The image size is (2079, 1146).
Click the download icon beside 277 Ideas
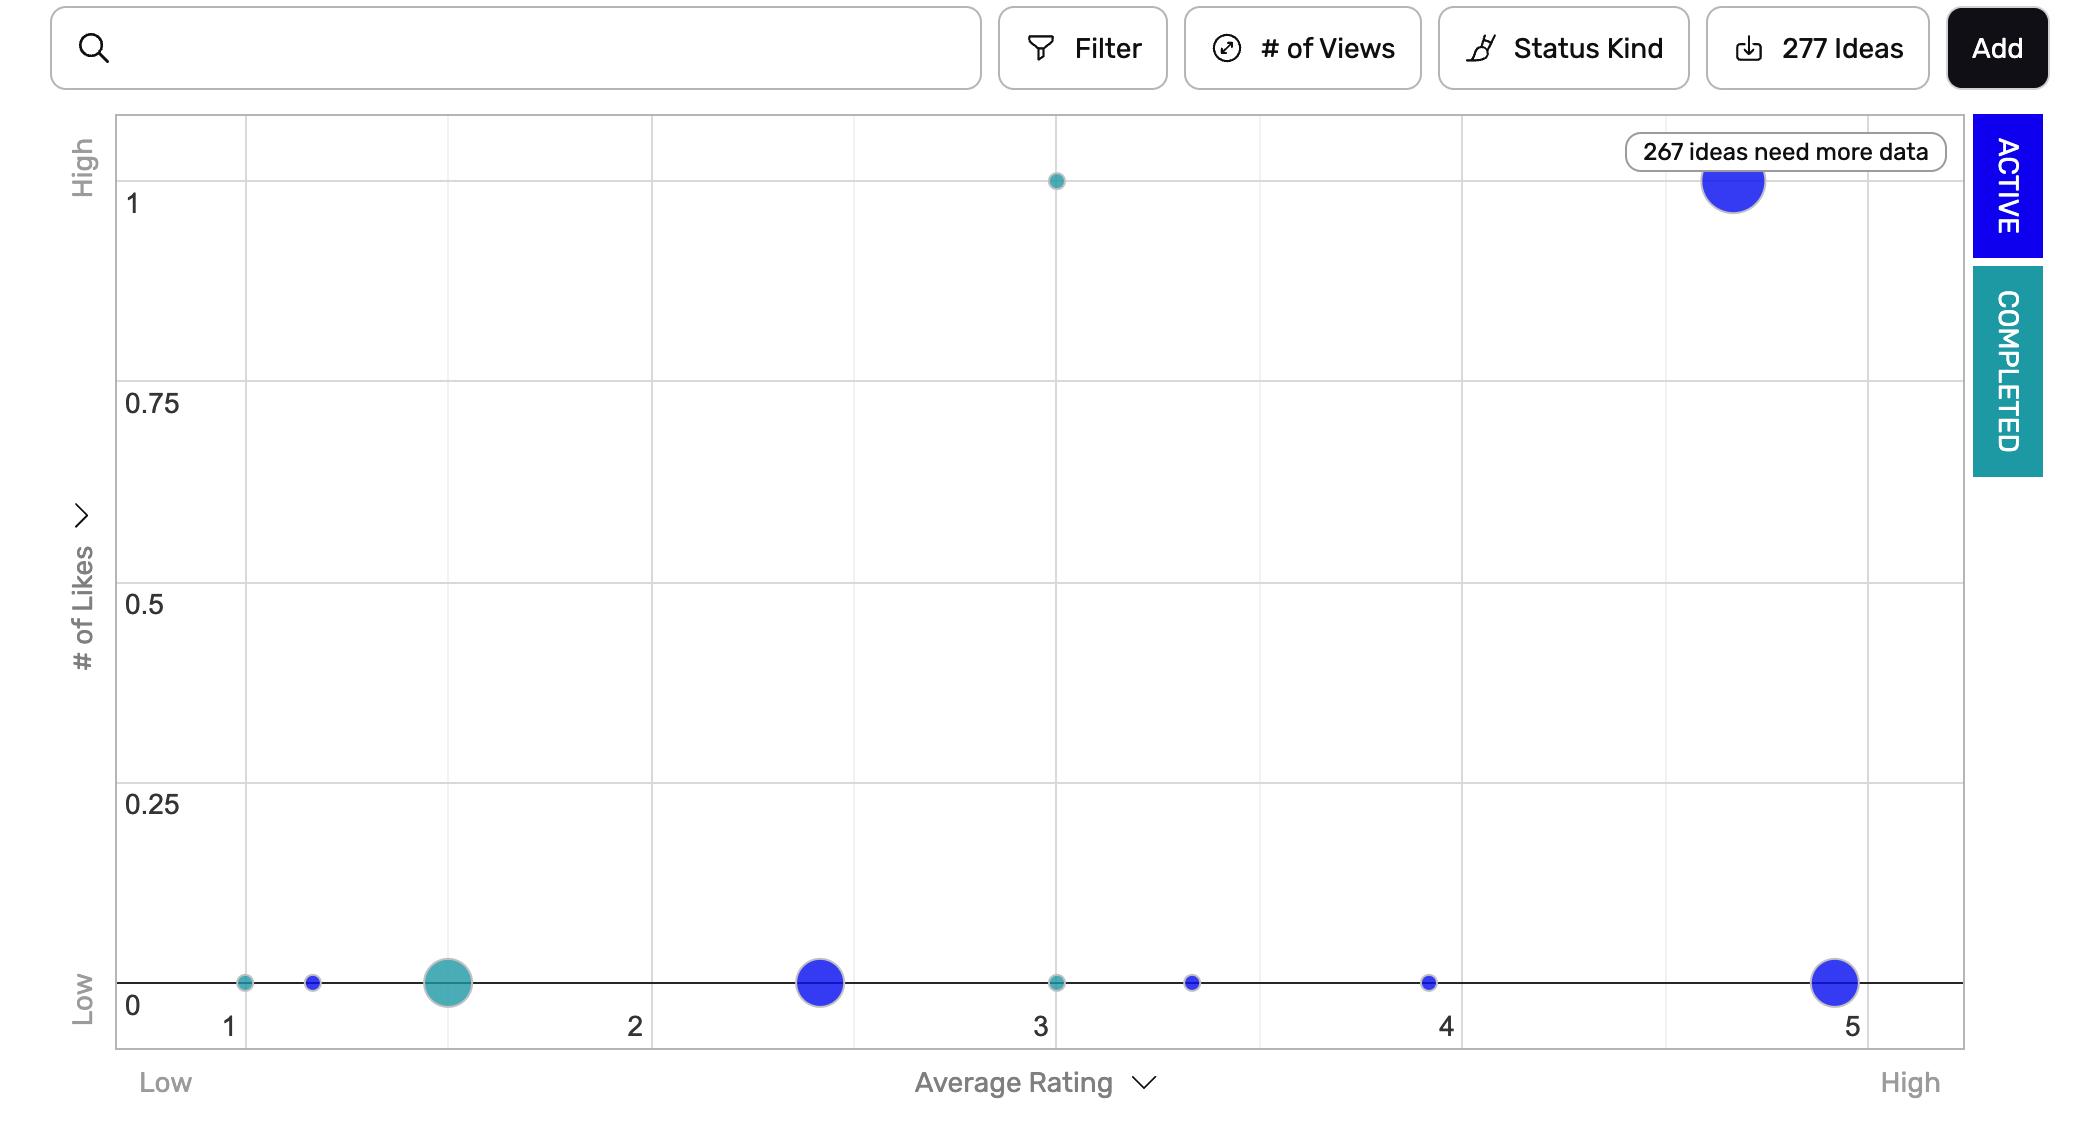[1748, 48]
